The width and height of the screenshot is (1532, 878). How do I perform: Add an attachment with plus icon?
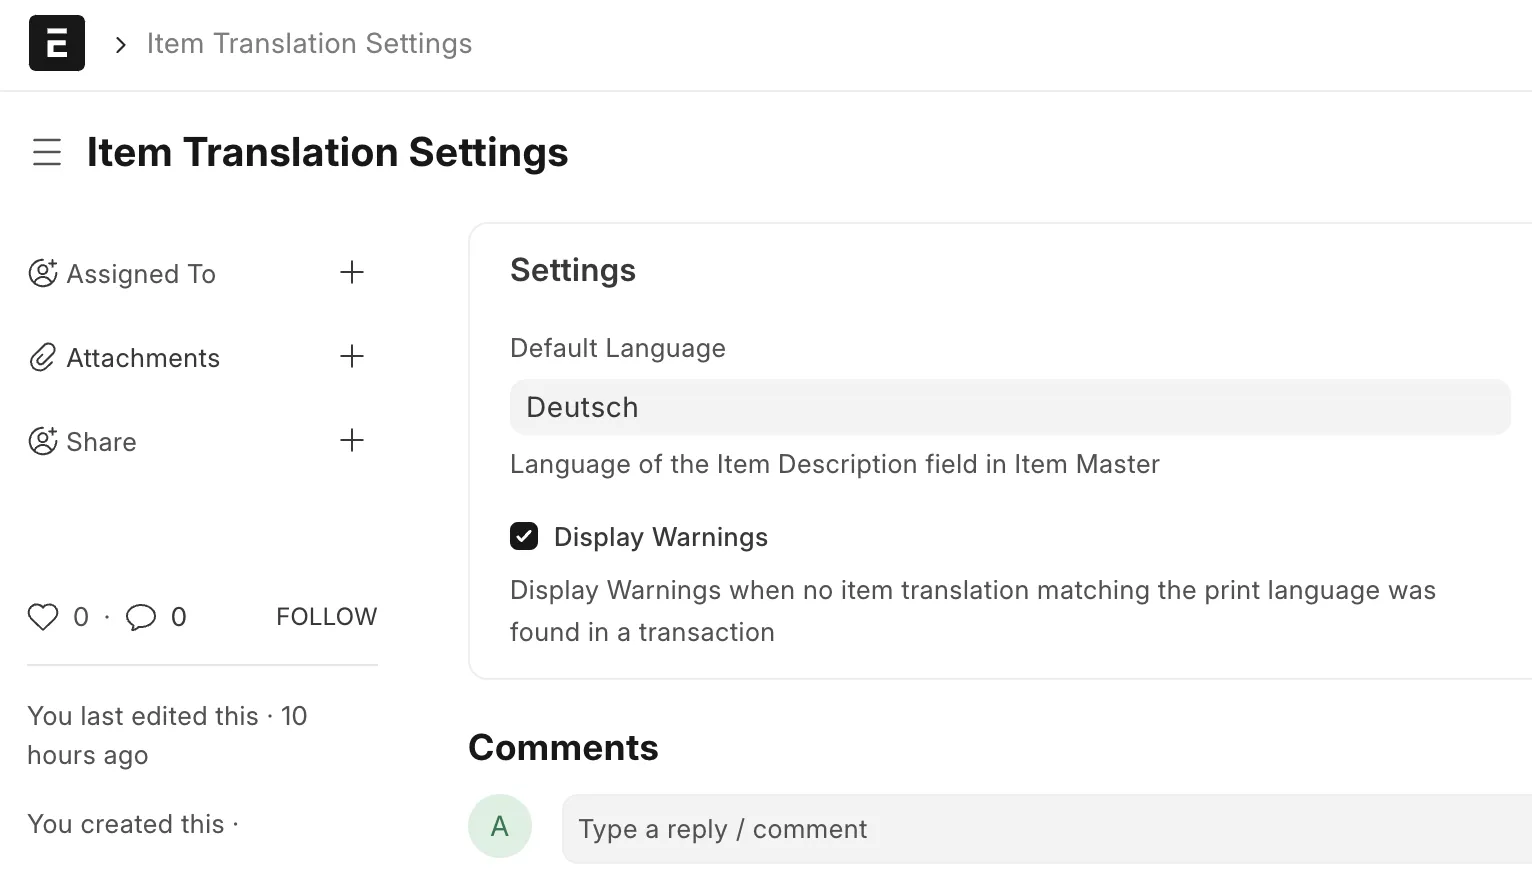tap(352, 356)
